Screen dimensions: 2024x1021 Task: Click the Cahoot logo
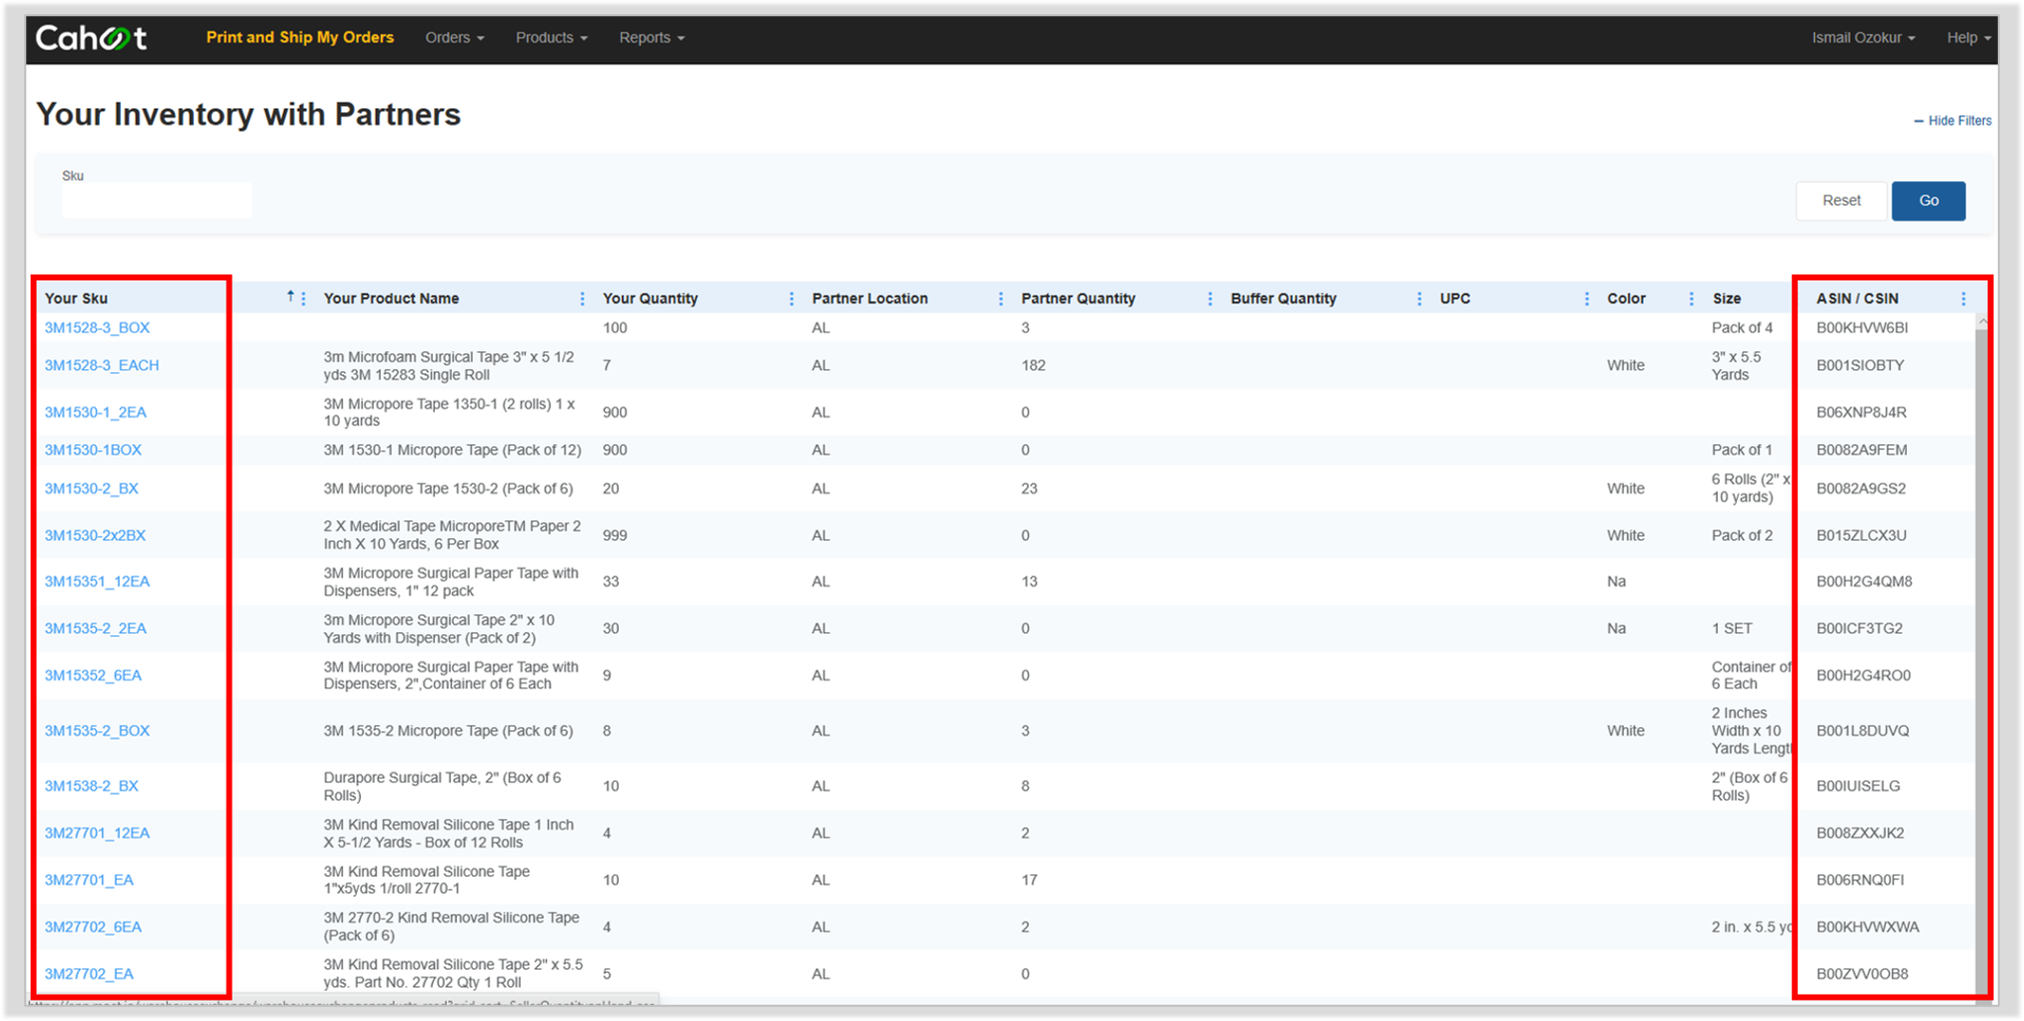coord(91,38)
